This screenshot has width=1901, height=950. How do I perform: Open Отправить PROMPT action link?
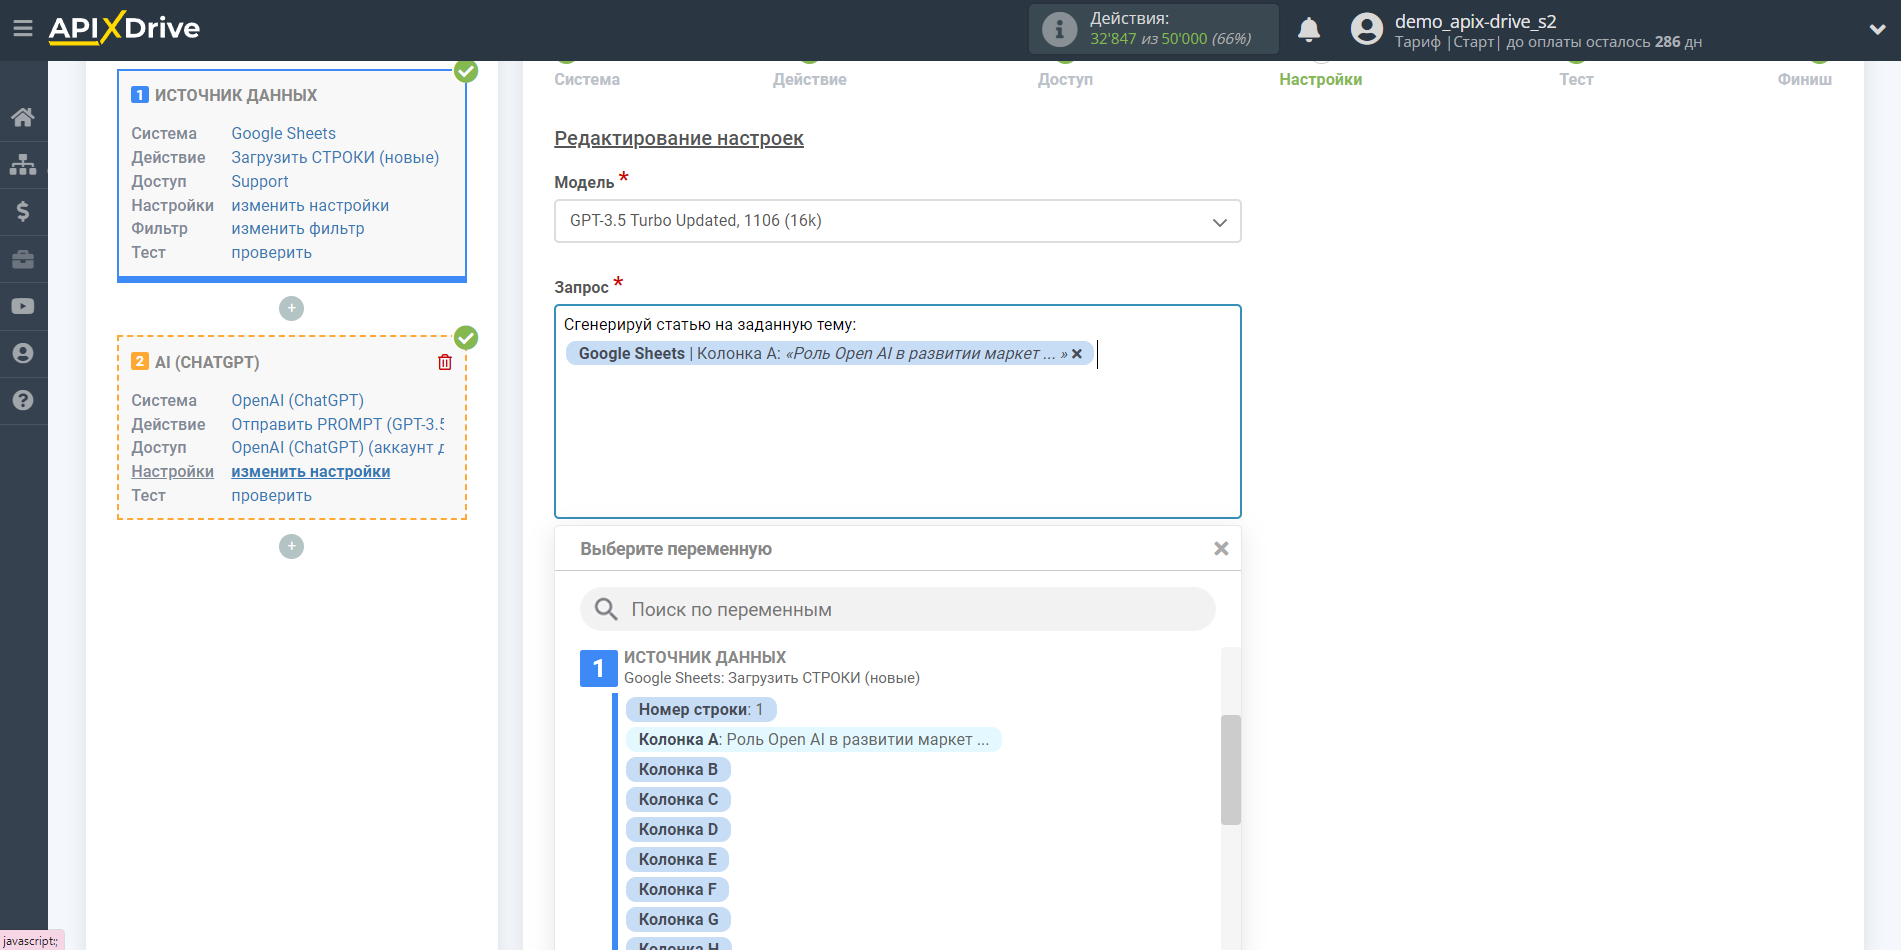(x=338, y=424)
